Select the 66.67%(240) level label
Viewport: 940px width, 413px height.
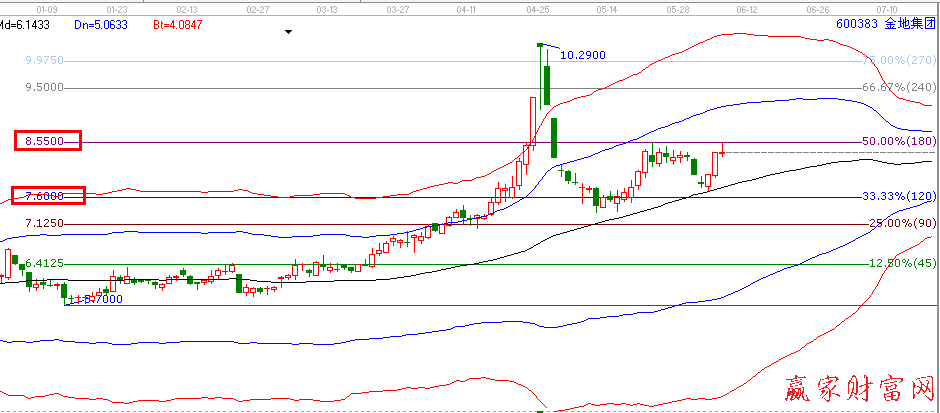(x=897, y=87)
